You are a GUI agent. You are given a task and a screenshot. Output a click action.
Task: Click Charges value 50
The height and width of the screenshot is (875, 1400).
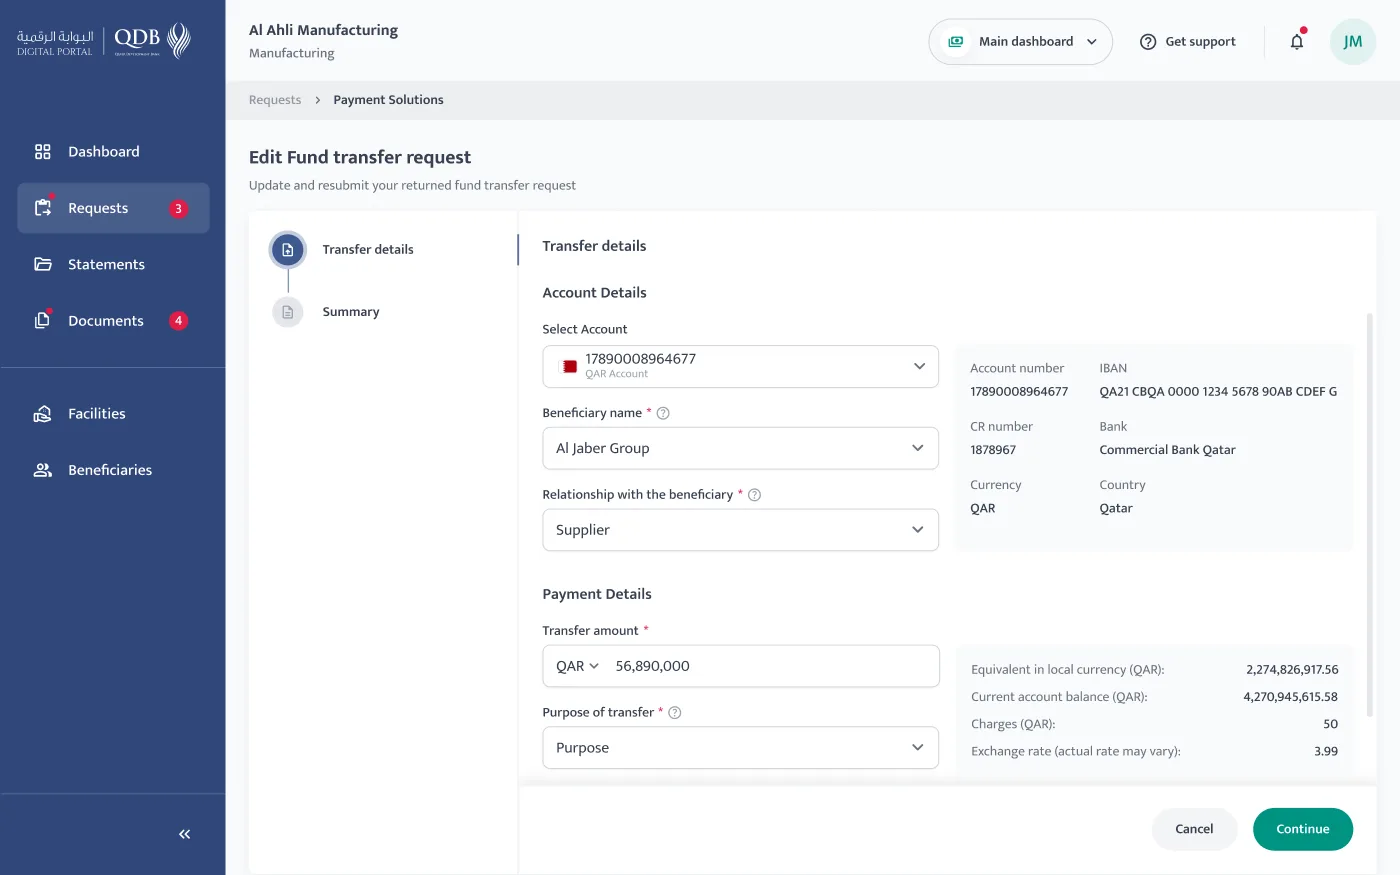pos(1330,724)
